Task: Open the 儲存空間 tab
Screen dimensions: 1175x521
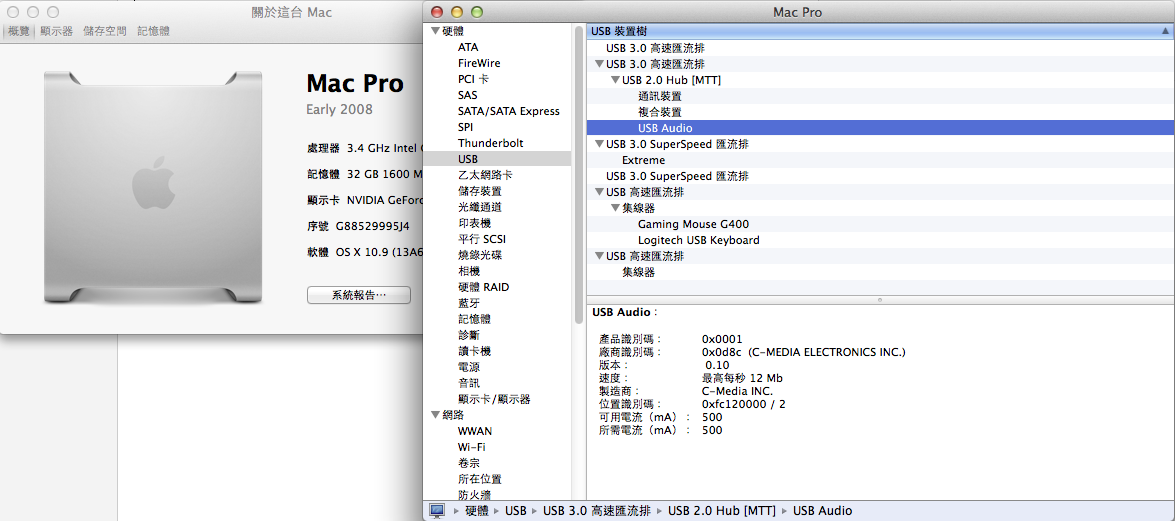Action: (105, 31)
